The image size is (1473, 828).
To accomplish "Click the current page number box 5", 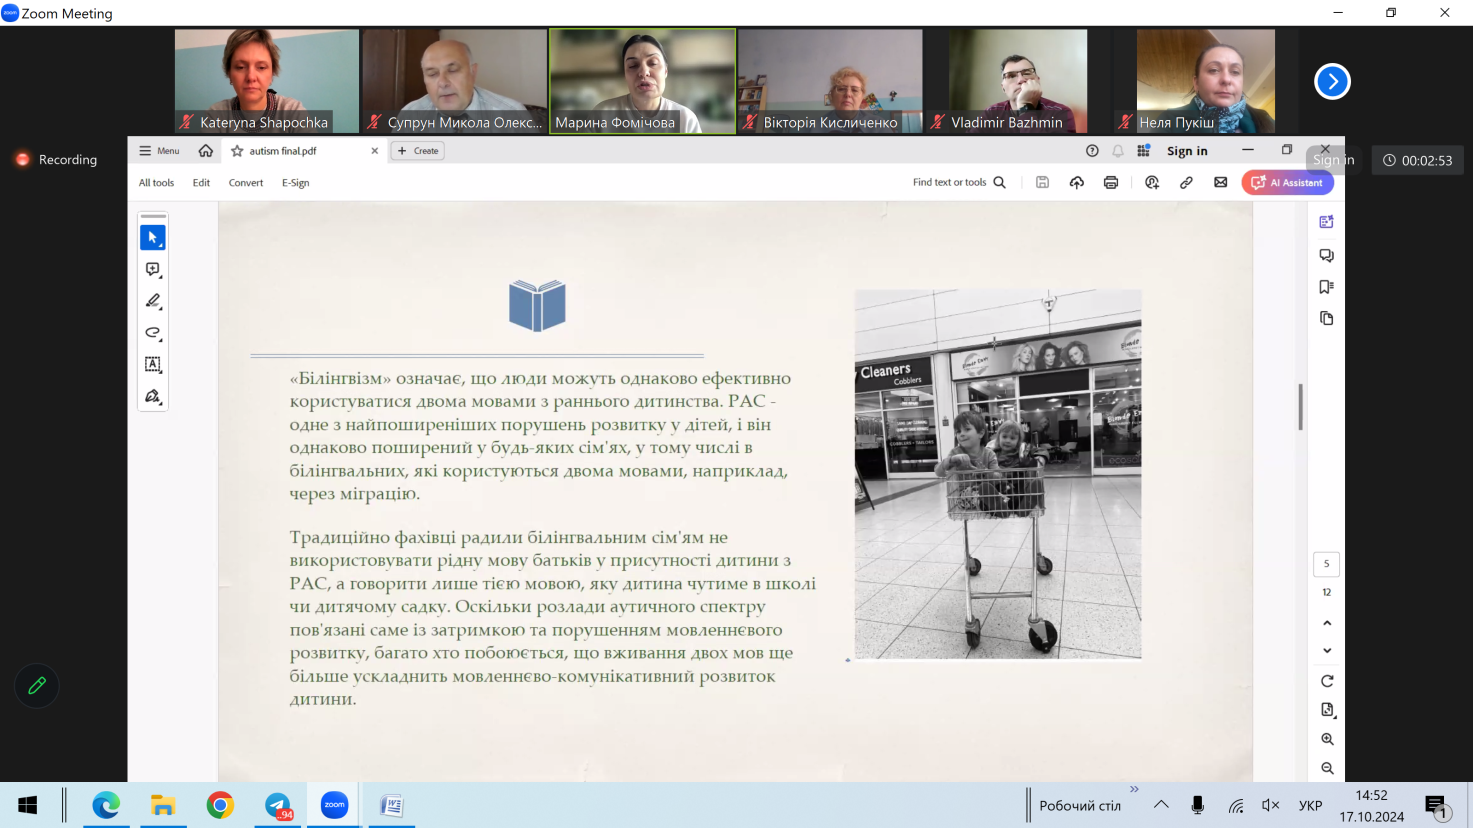I will click(1326, 564).
